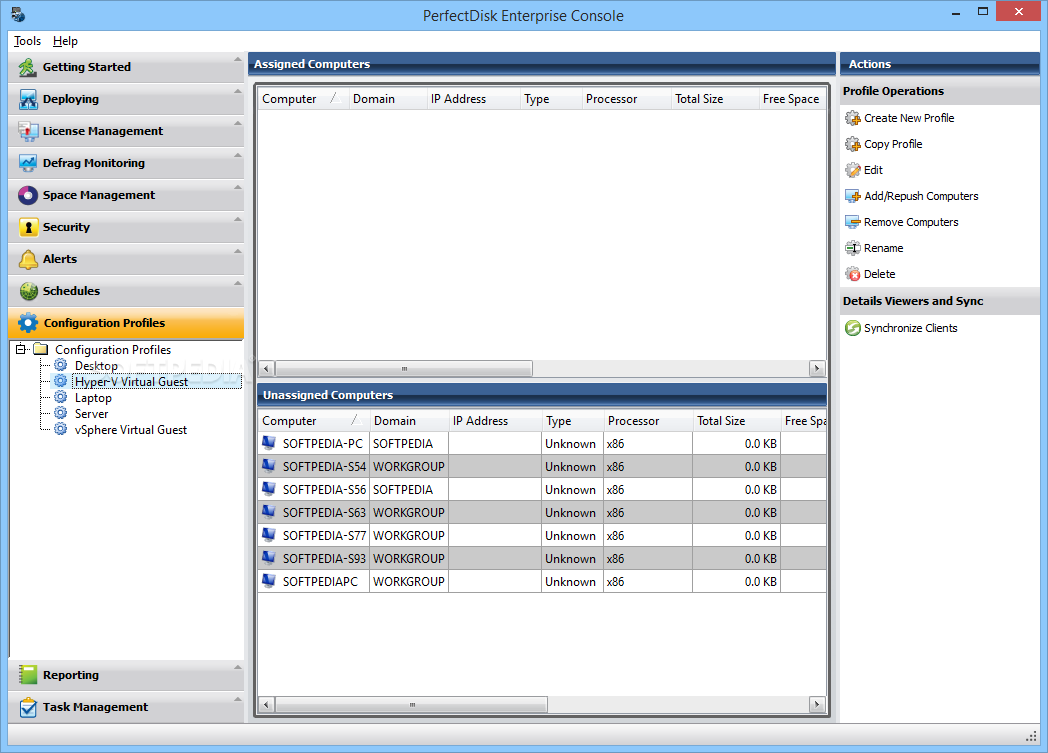Click the Space Management disc icon
This screenshot has width=1048, height=753.
[27, 195]
